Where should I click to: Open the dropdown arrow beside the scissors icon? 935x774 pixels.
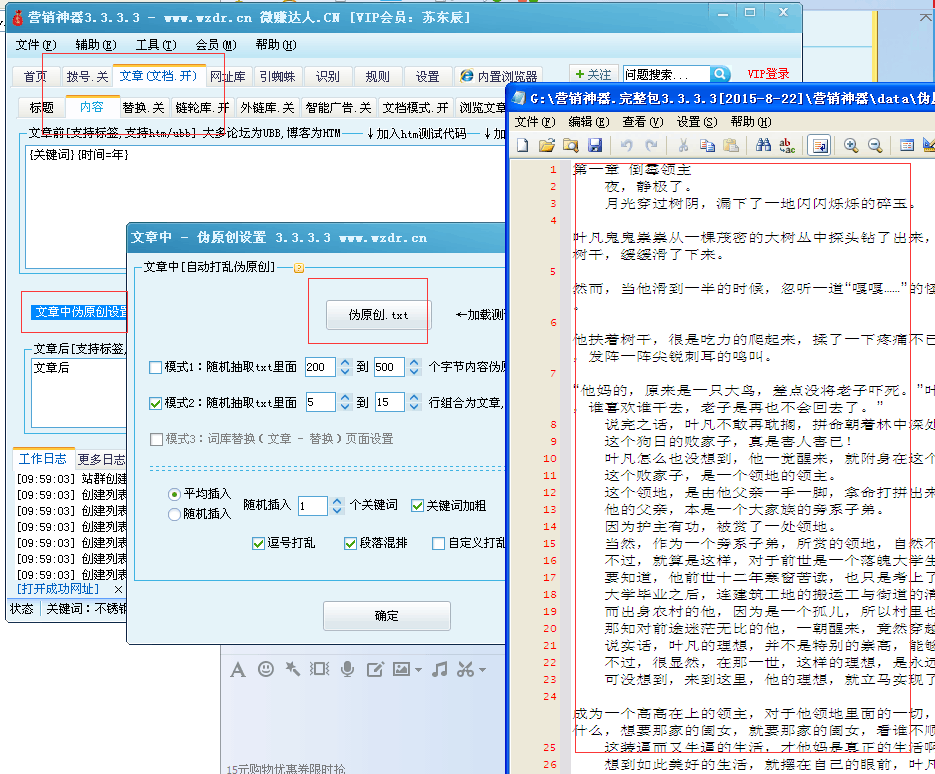point(482,670)
